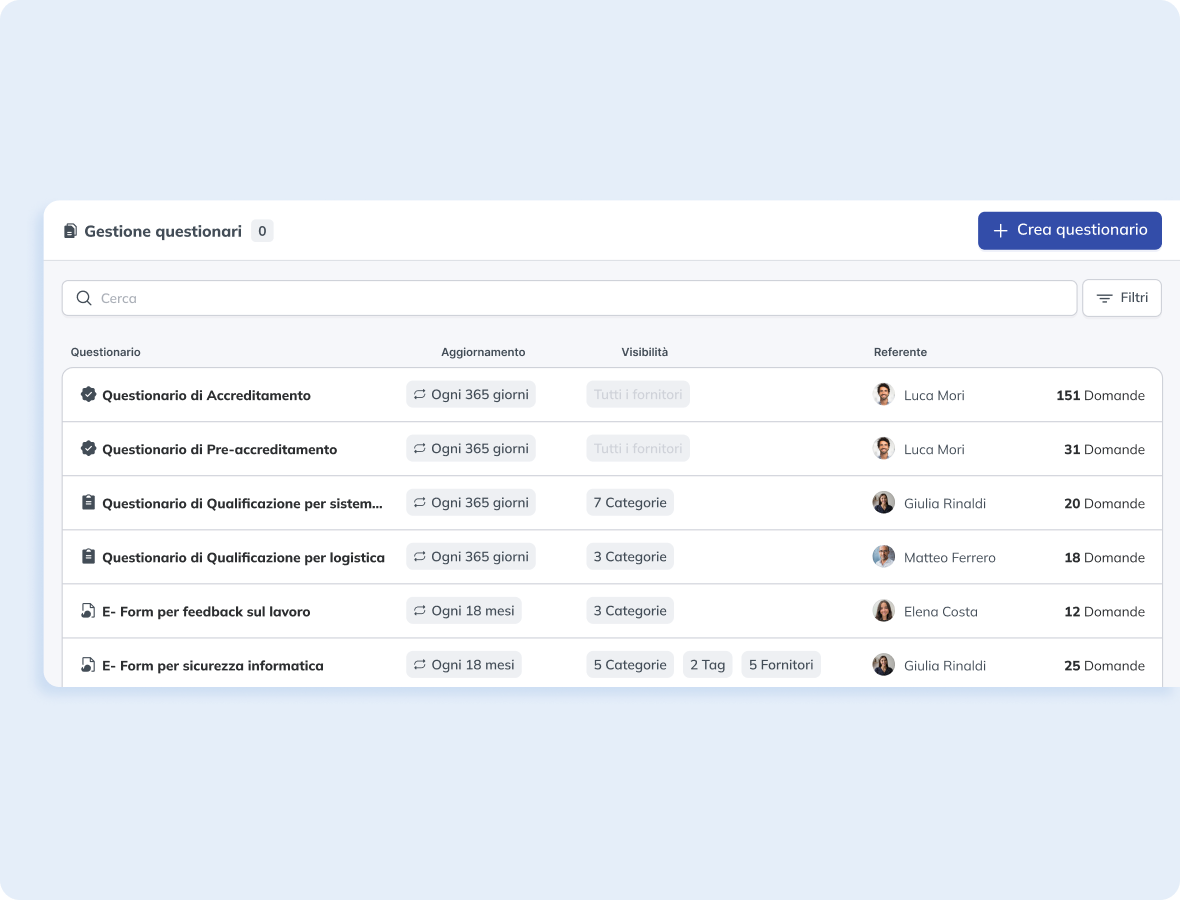Select the 7 Categorie visibility tag
The width and height of the screenshot is (1180, 900).
[630, 503]
